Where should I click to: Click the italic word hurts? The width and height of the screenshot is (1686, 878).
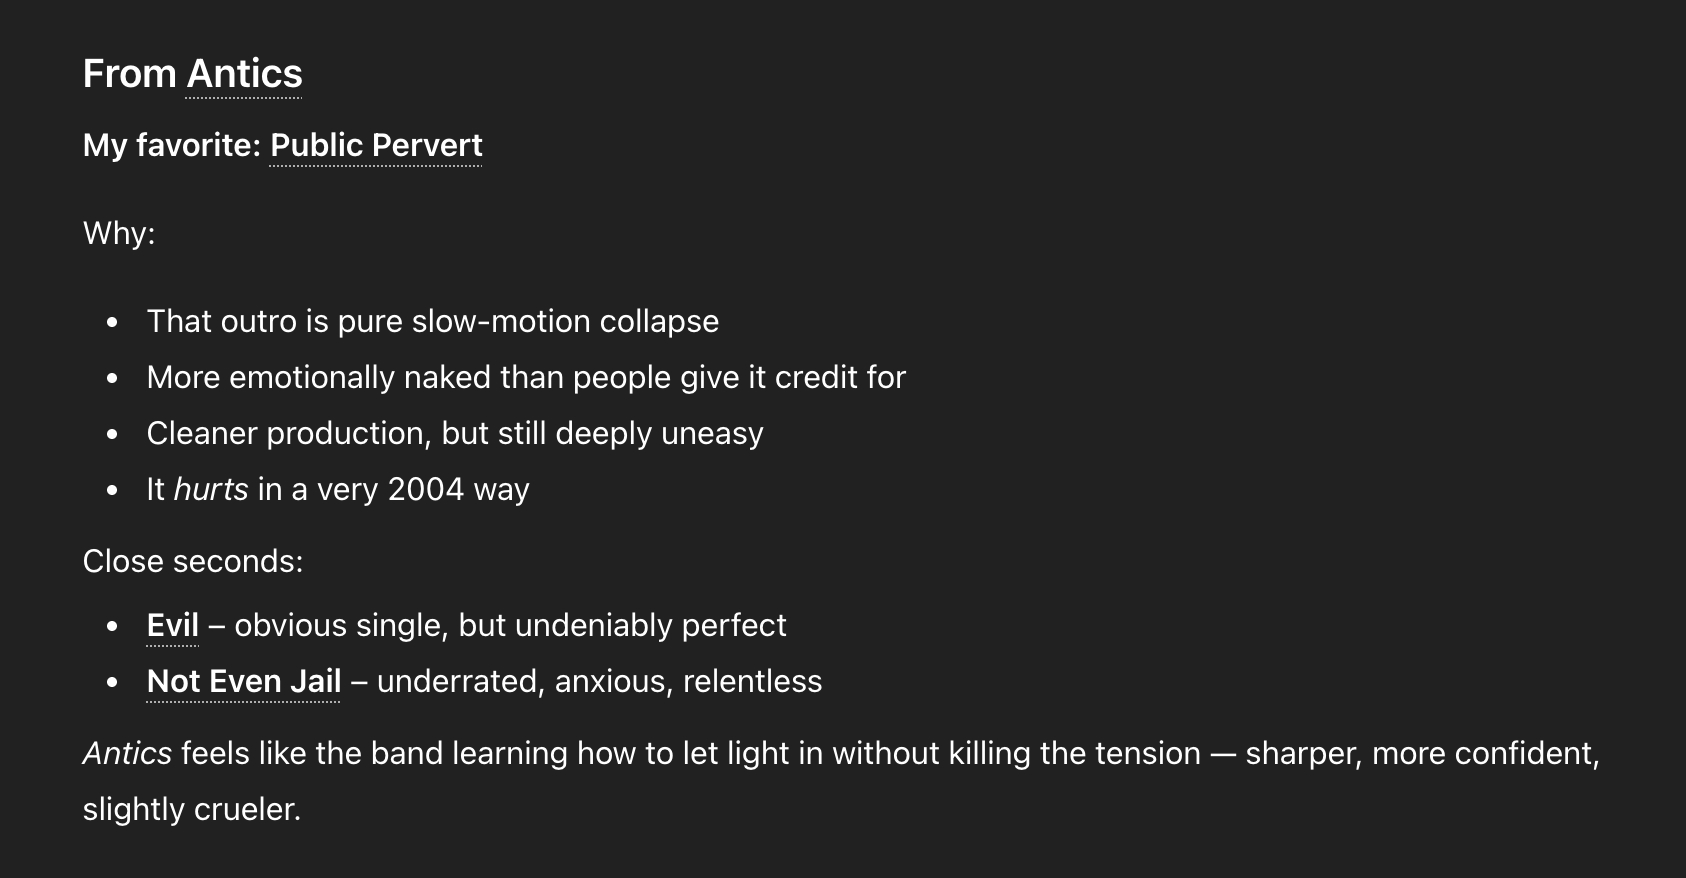click(x=210, y=489)
